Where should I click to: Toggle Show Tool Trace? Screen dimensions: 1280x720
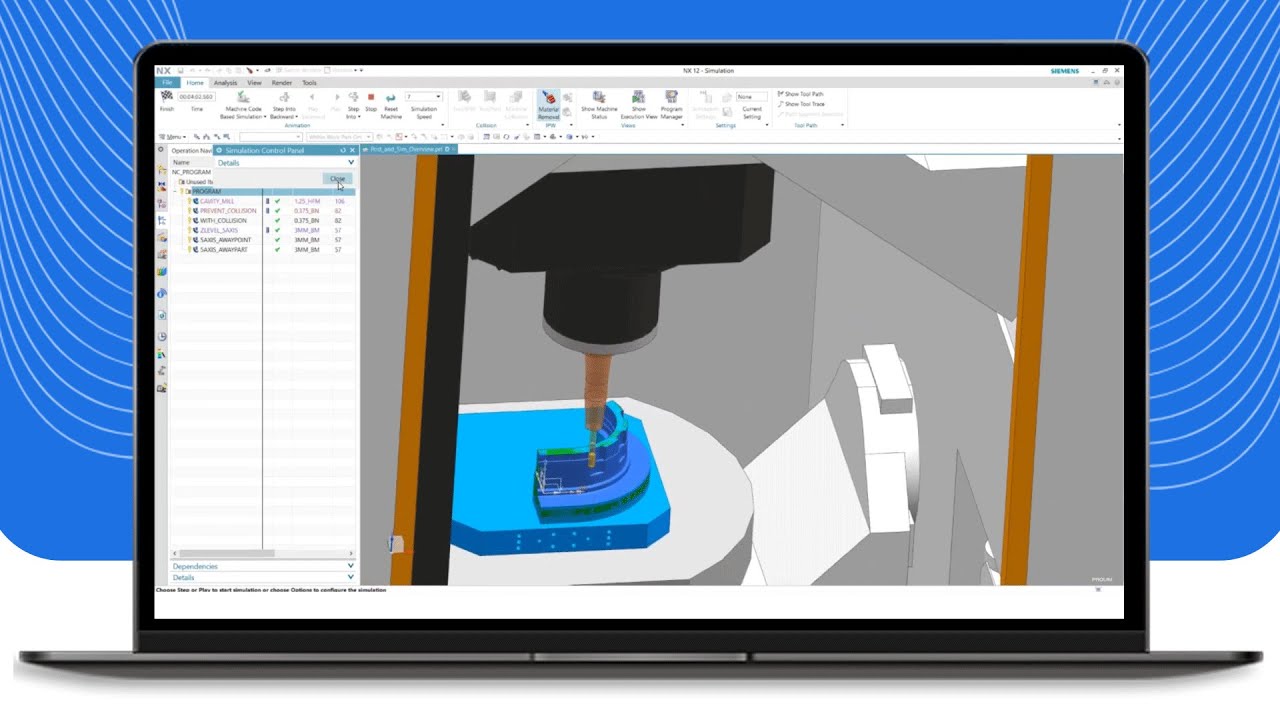801,104
